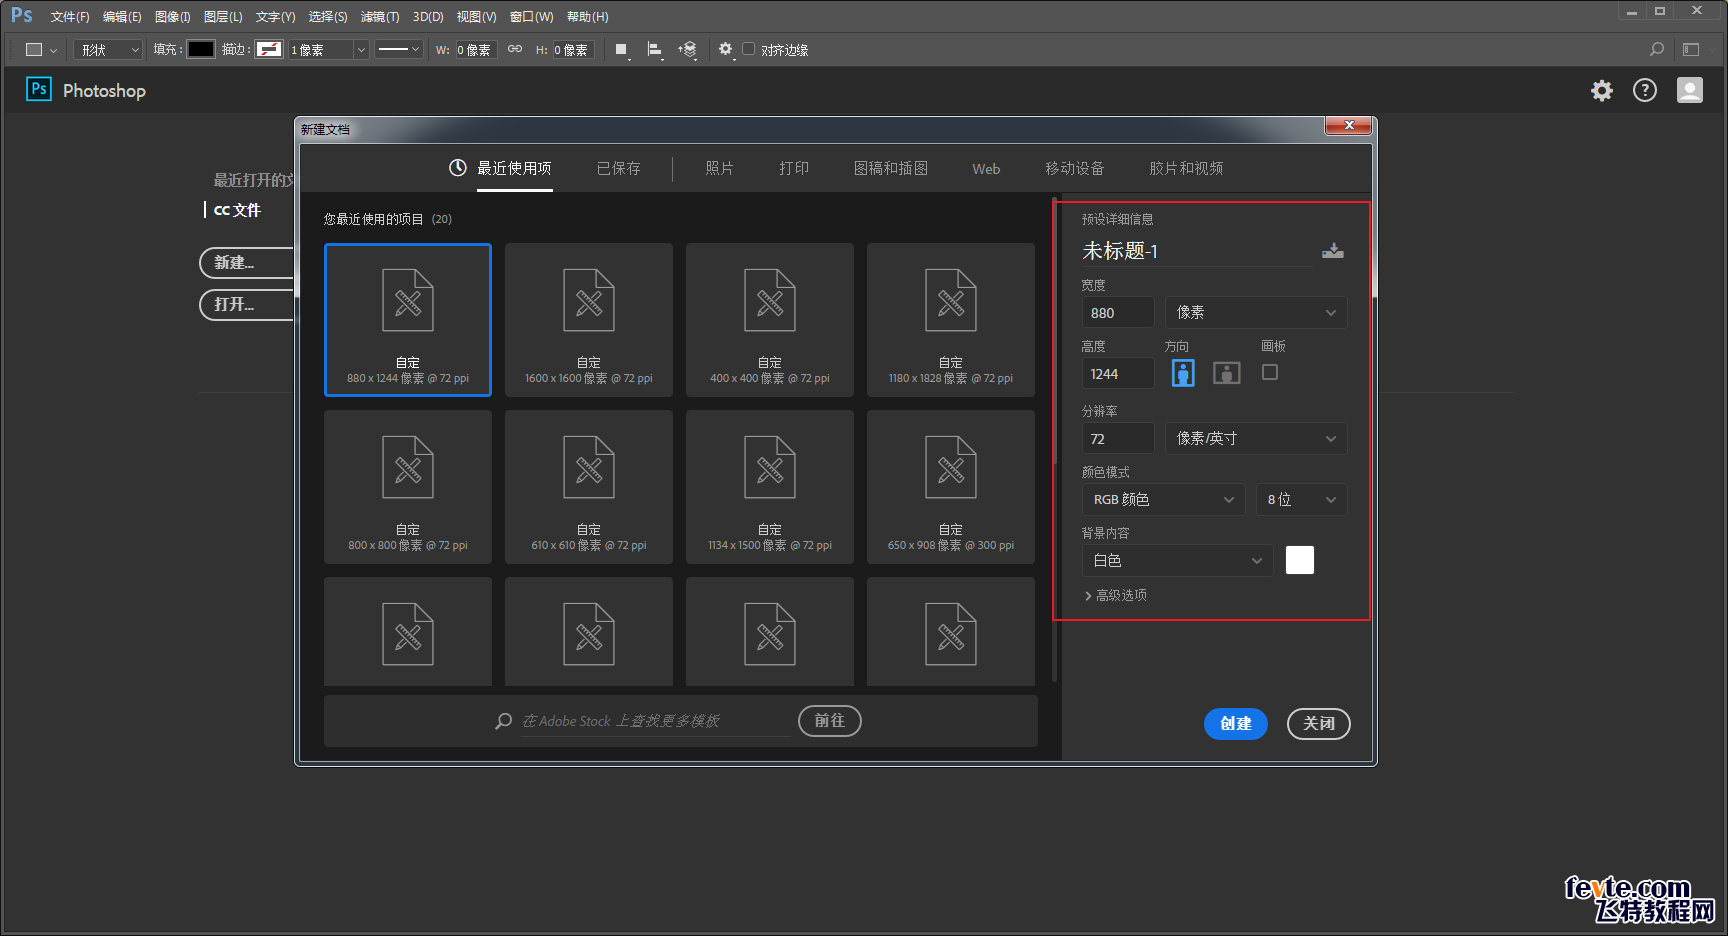The width and height of the screenshot is (1728, 936).
Task: Open the shape tool mode dropdown
Action: click(108, 50)
